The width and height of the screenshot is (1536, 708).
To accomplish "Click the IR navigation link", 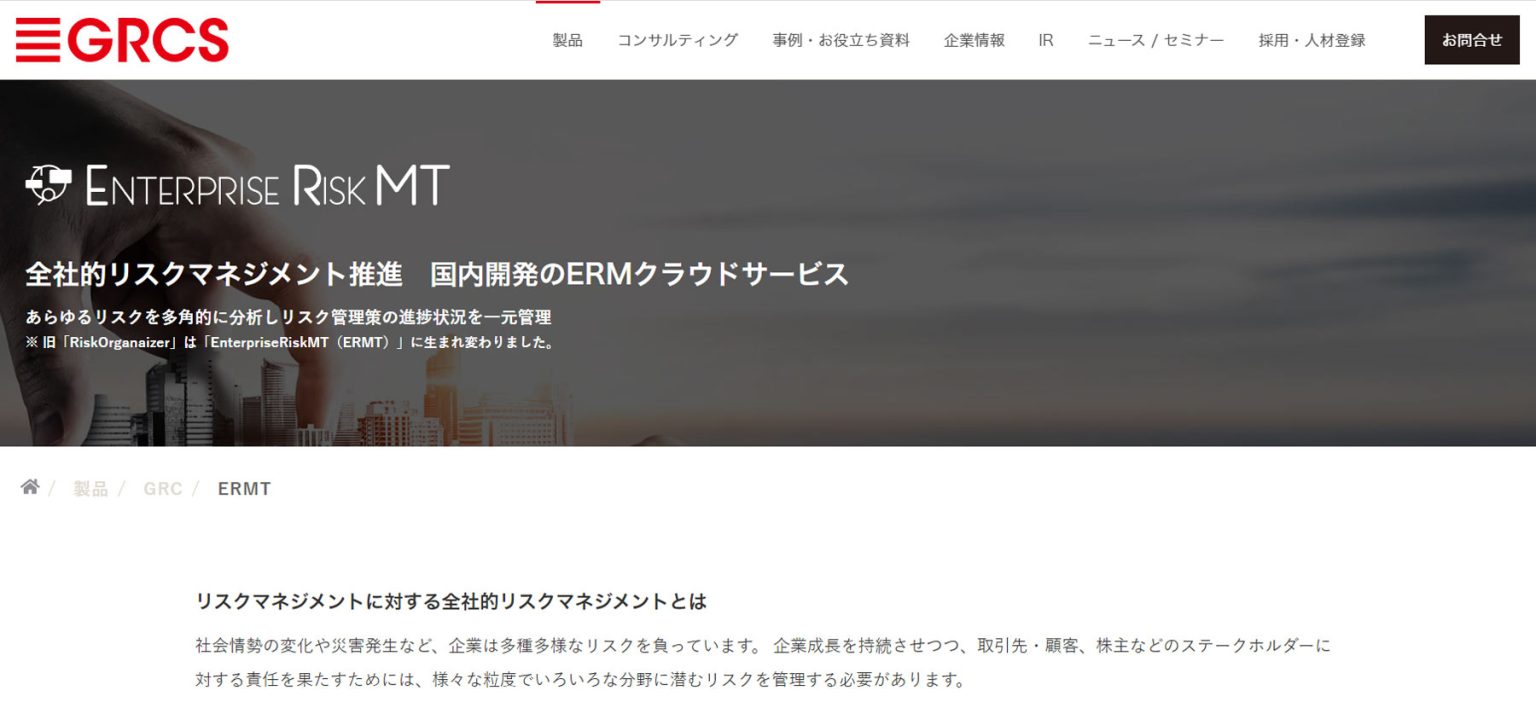I will [x=1046, y=40].
